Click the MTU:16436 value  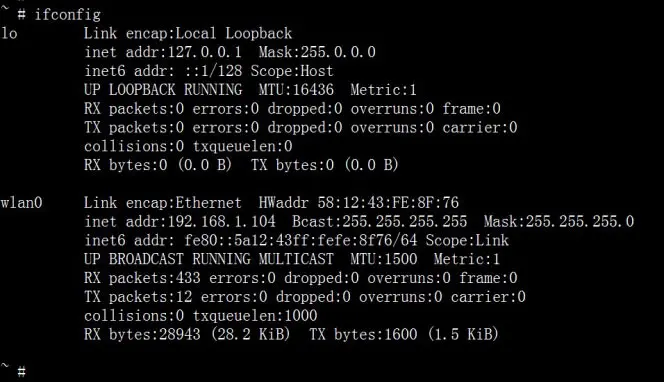pos(296,90)
